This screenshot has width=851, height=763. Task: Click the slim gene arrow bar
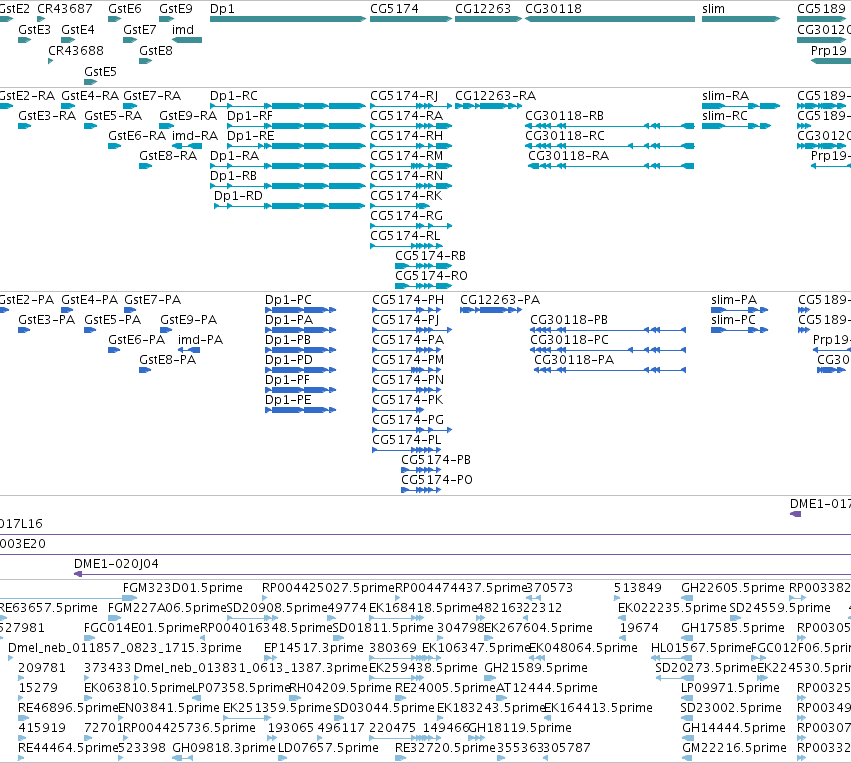pos(741,19)
